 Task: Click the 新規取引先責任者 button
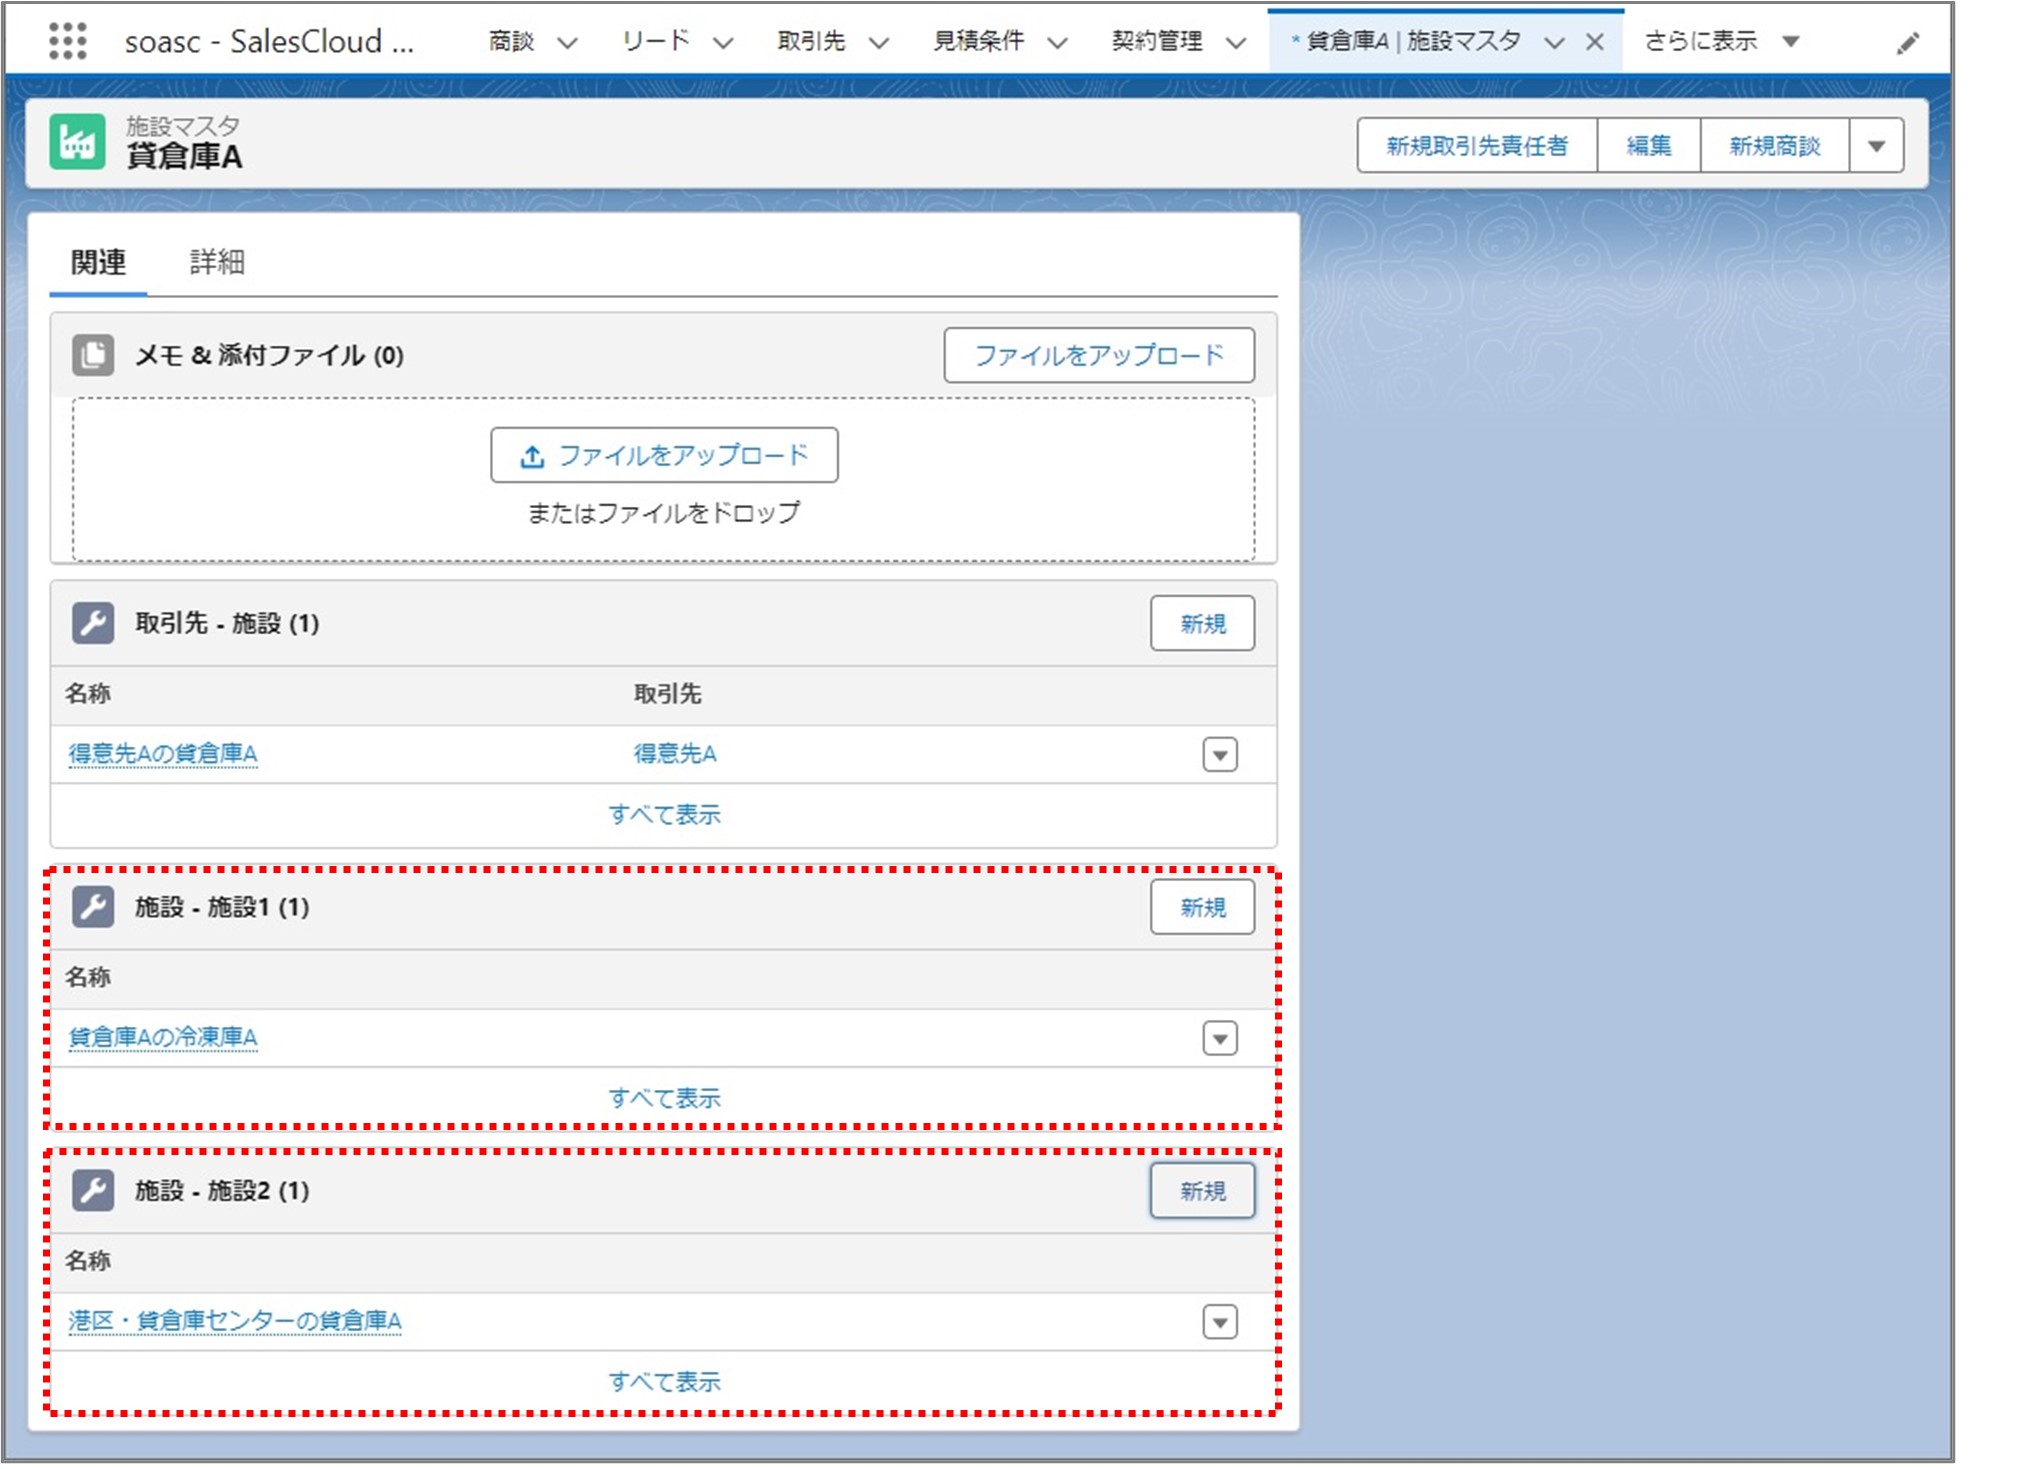pyautogui.click(x=1477, y=146)
